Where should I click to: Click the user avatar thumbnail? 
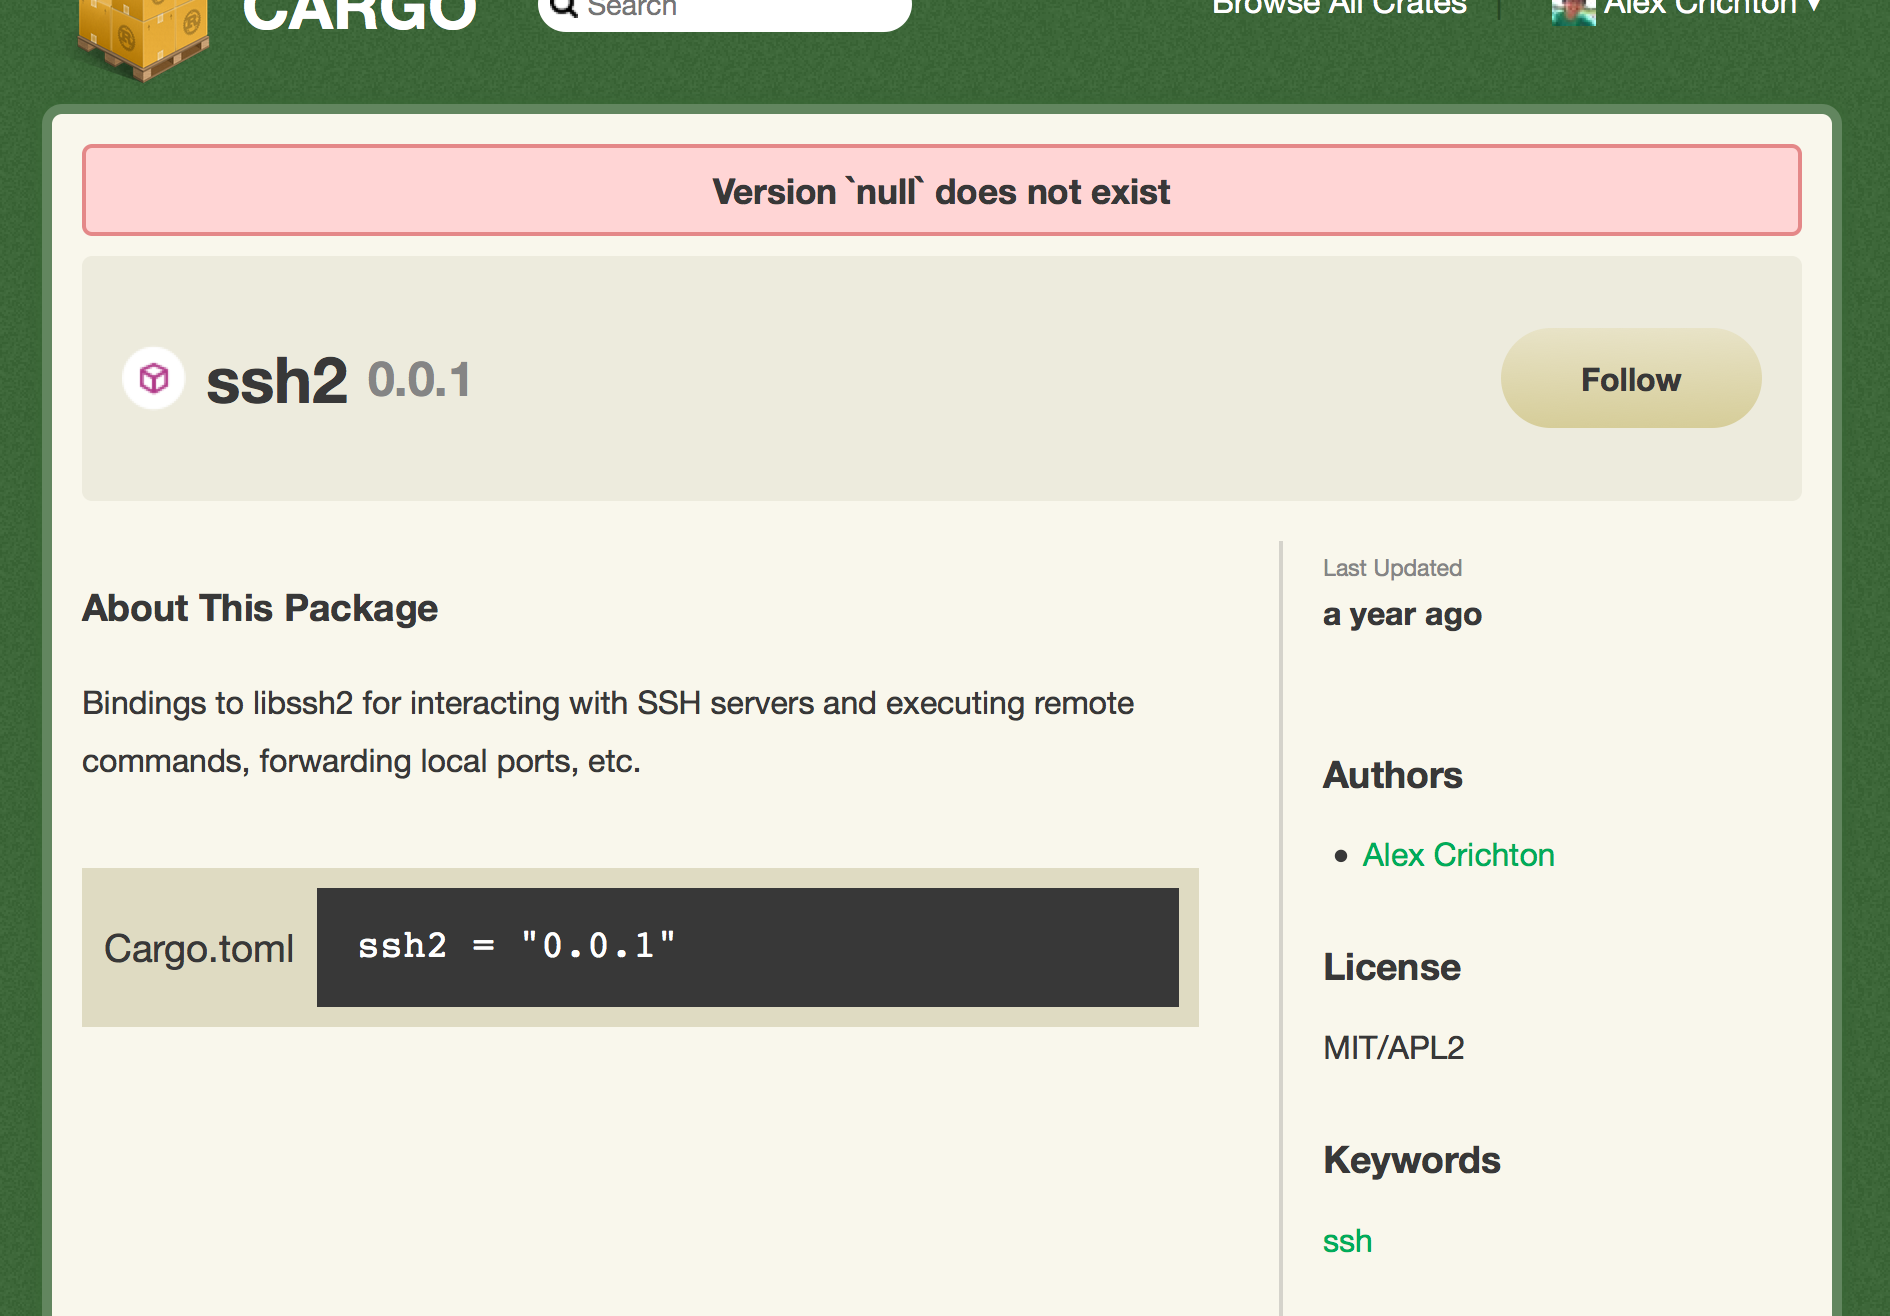[x=1573, y=11]
